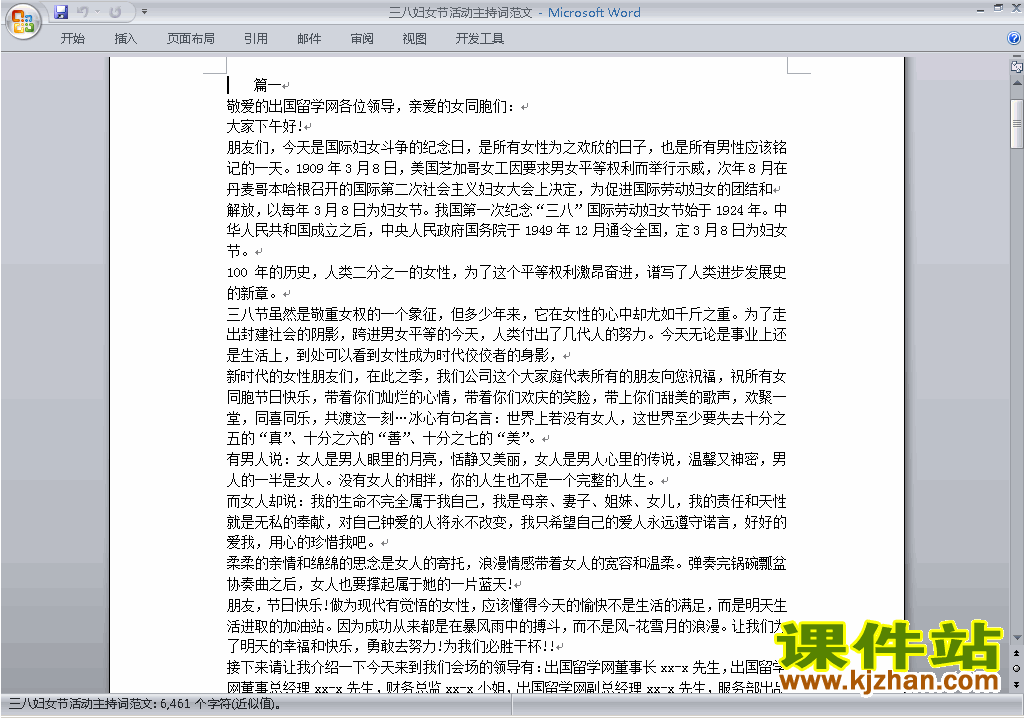Redo the last action

[x=115, y=12]
